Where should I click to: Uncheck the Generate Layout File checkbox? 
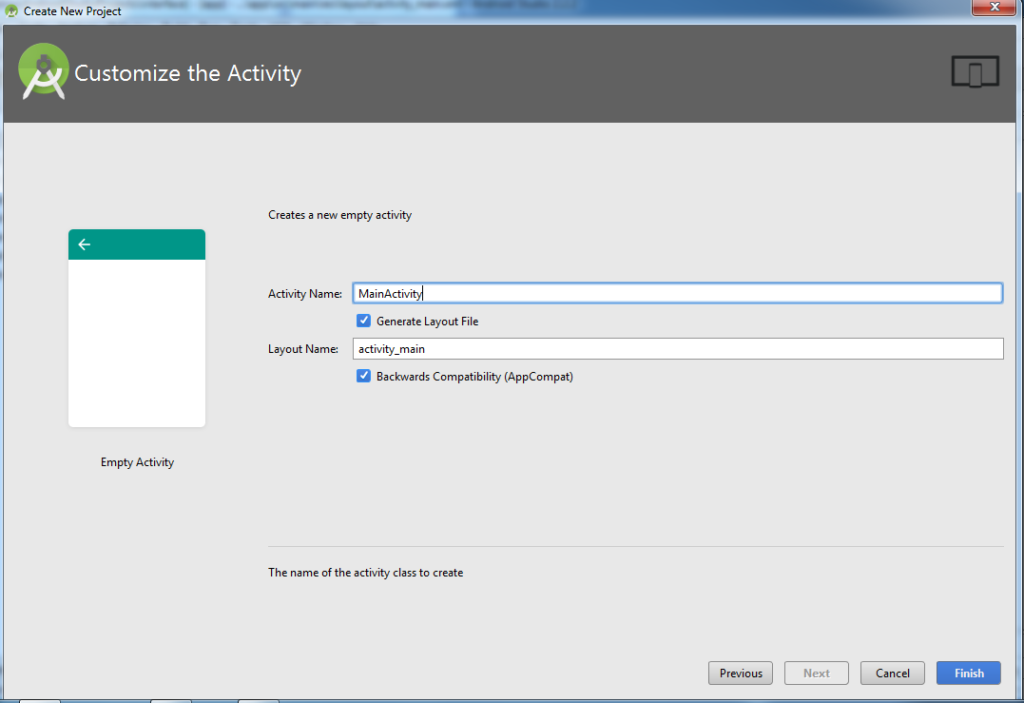click(364, 321)
